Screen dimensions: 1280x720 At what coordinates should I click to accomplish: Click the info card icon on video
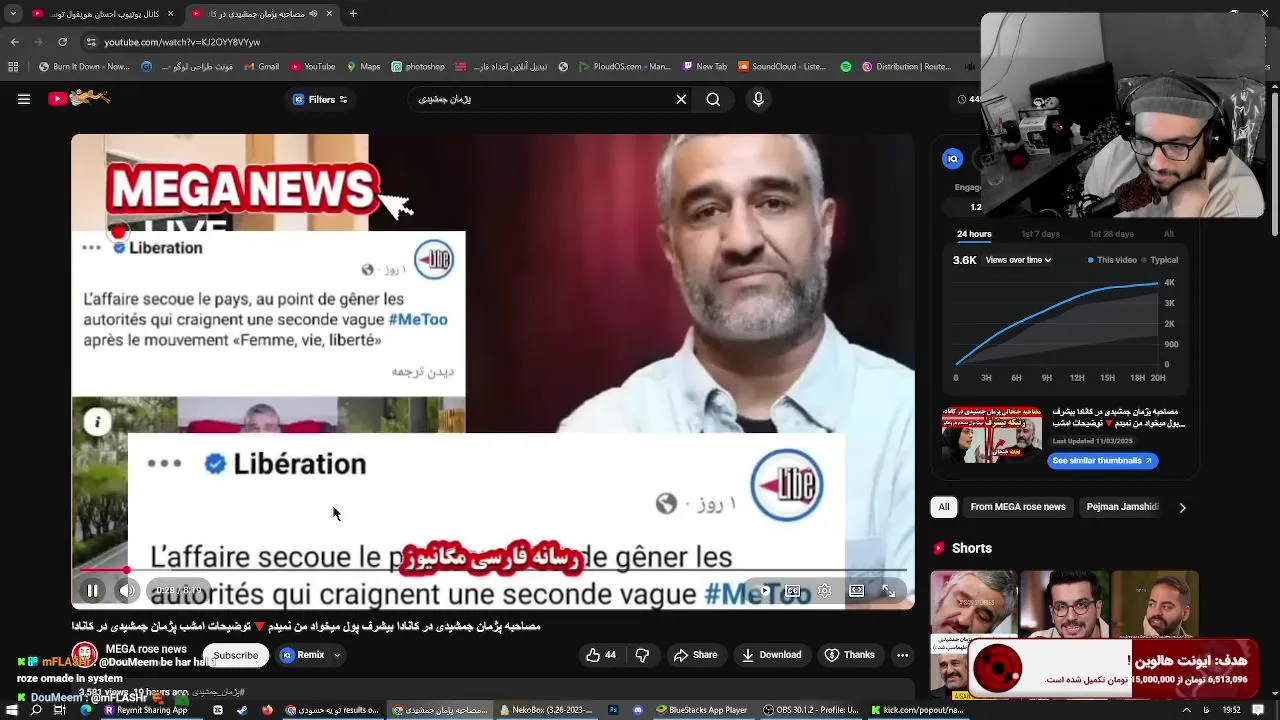[x=97, y=422]
